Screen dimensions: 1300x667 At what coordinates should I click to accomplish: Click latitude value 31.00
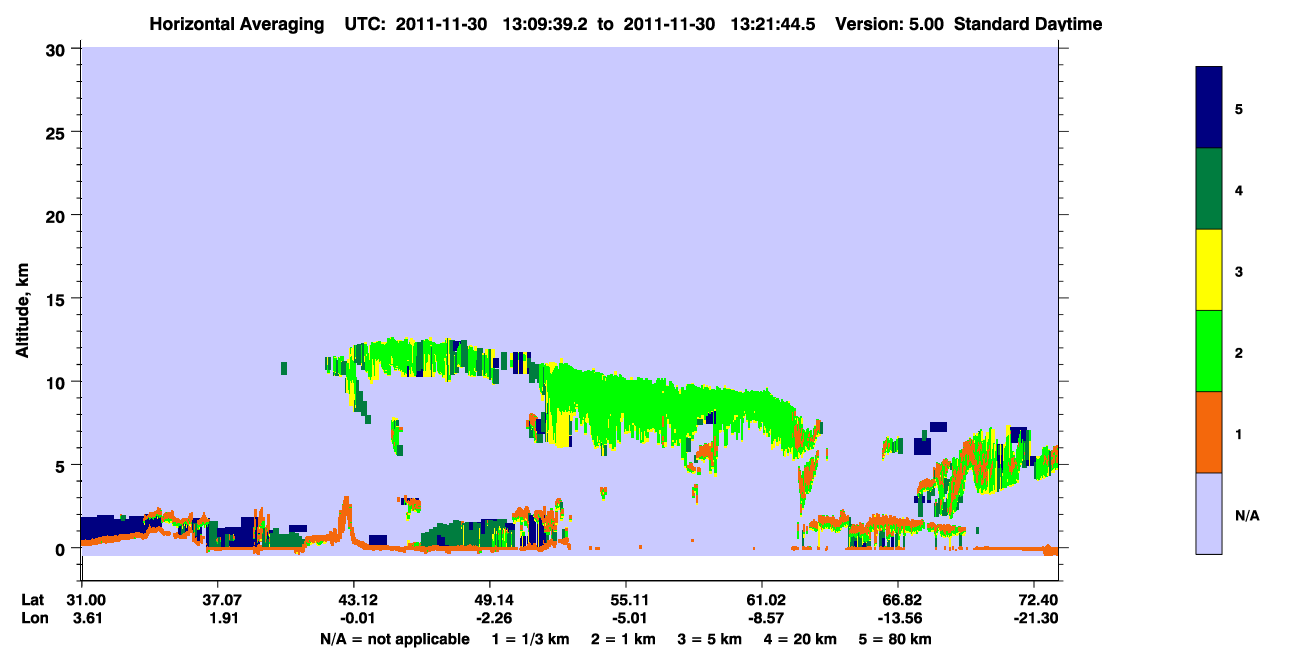coord(86,600)
